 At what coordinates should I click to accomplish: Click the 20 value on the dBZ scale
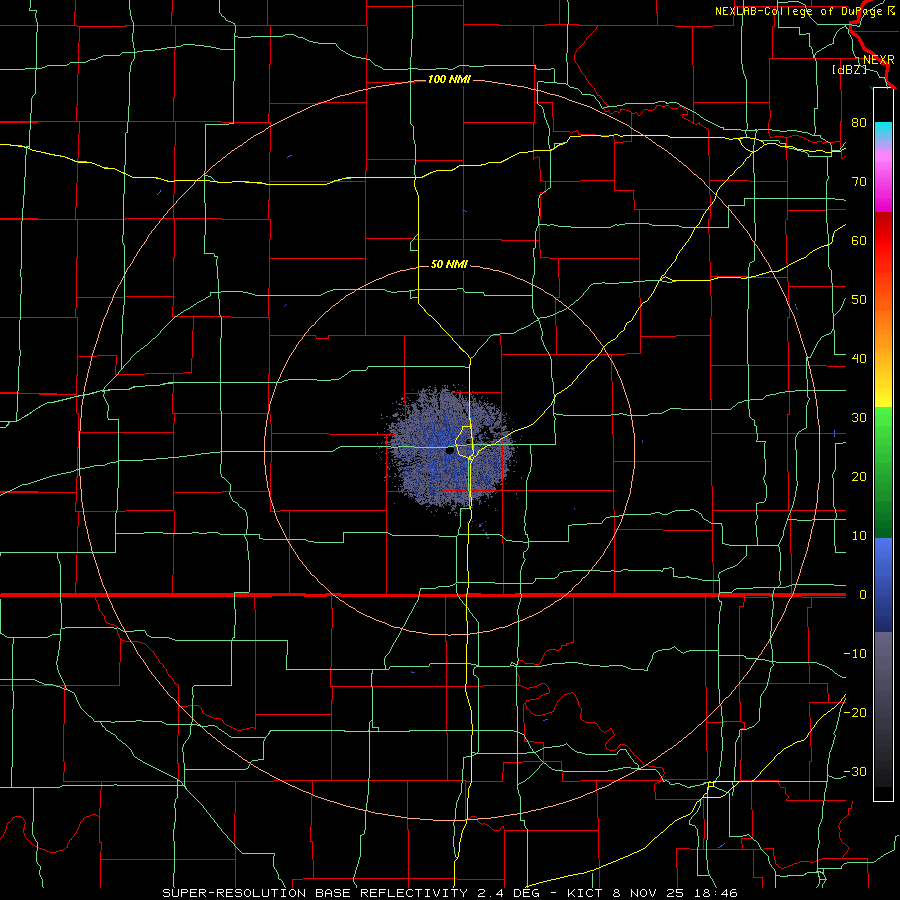tap(859, 477)
